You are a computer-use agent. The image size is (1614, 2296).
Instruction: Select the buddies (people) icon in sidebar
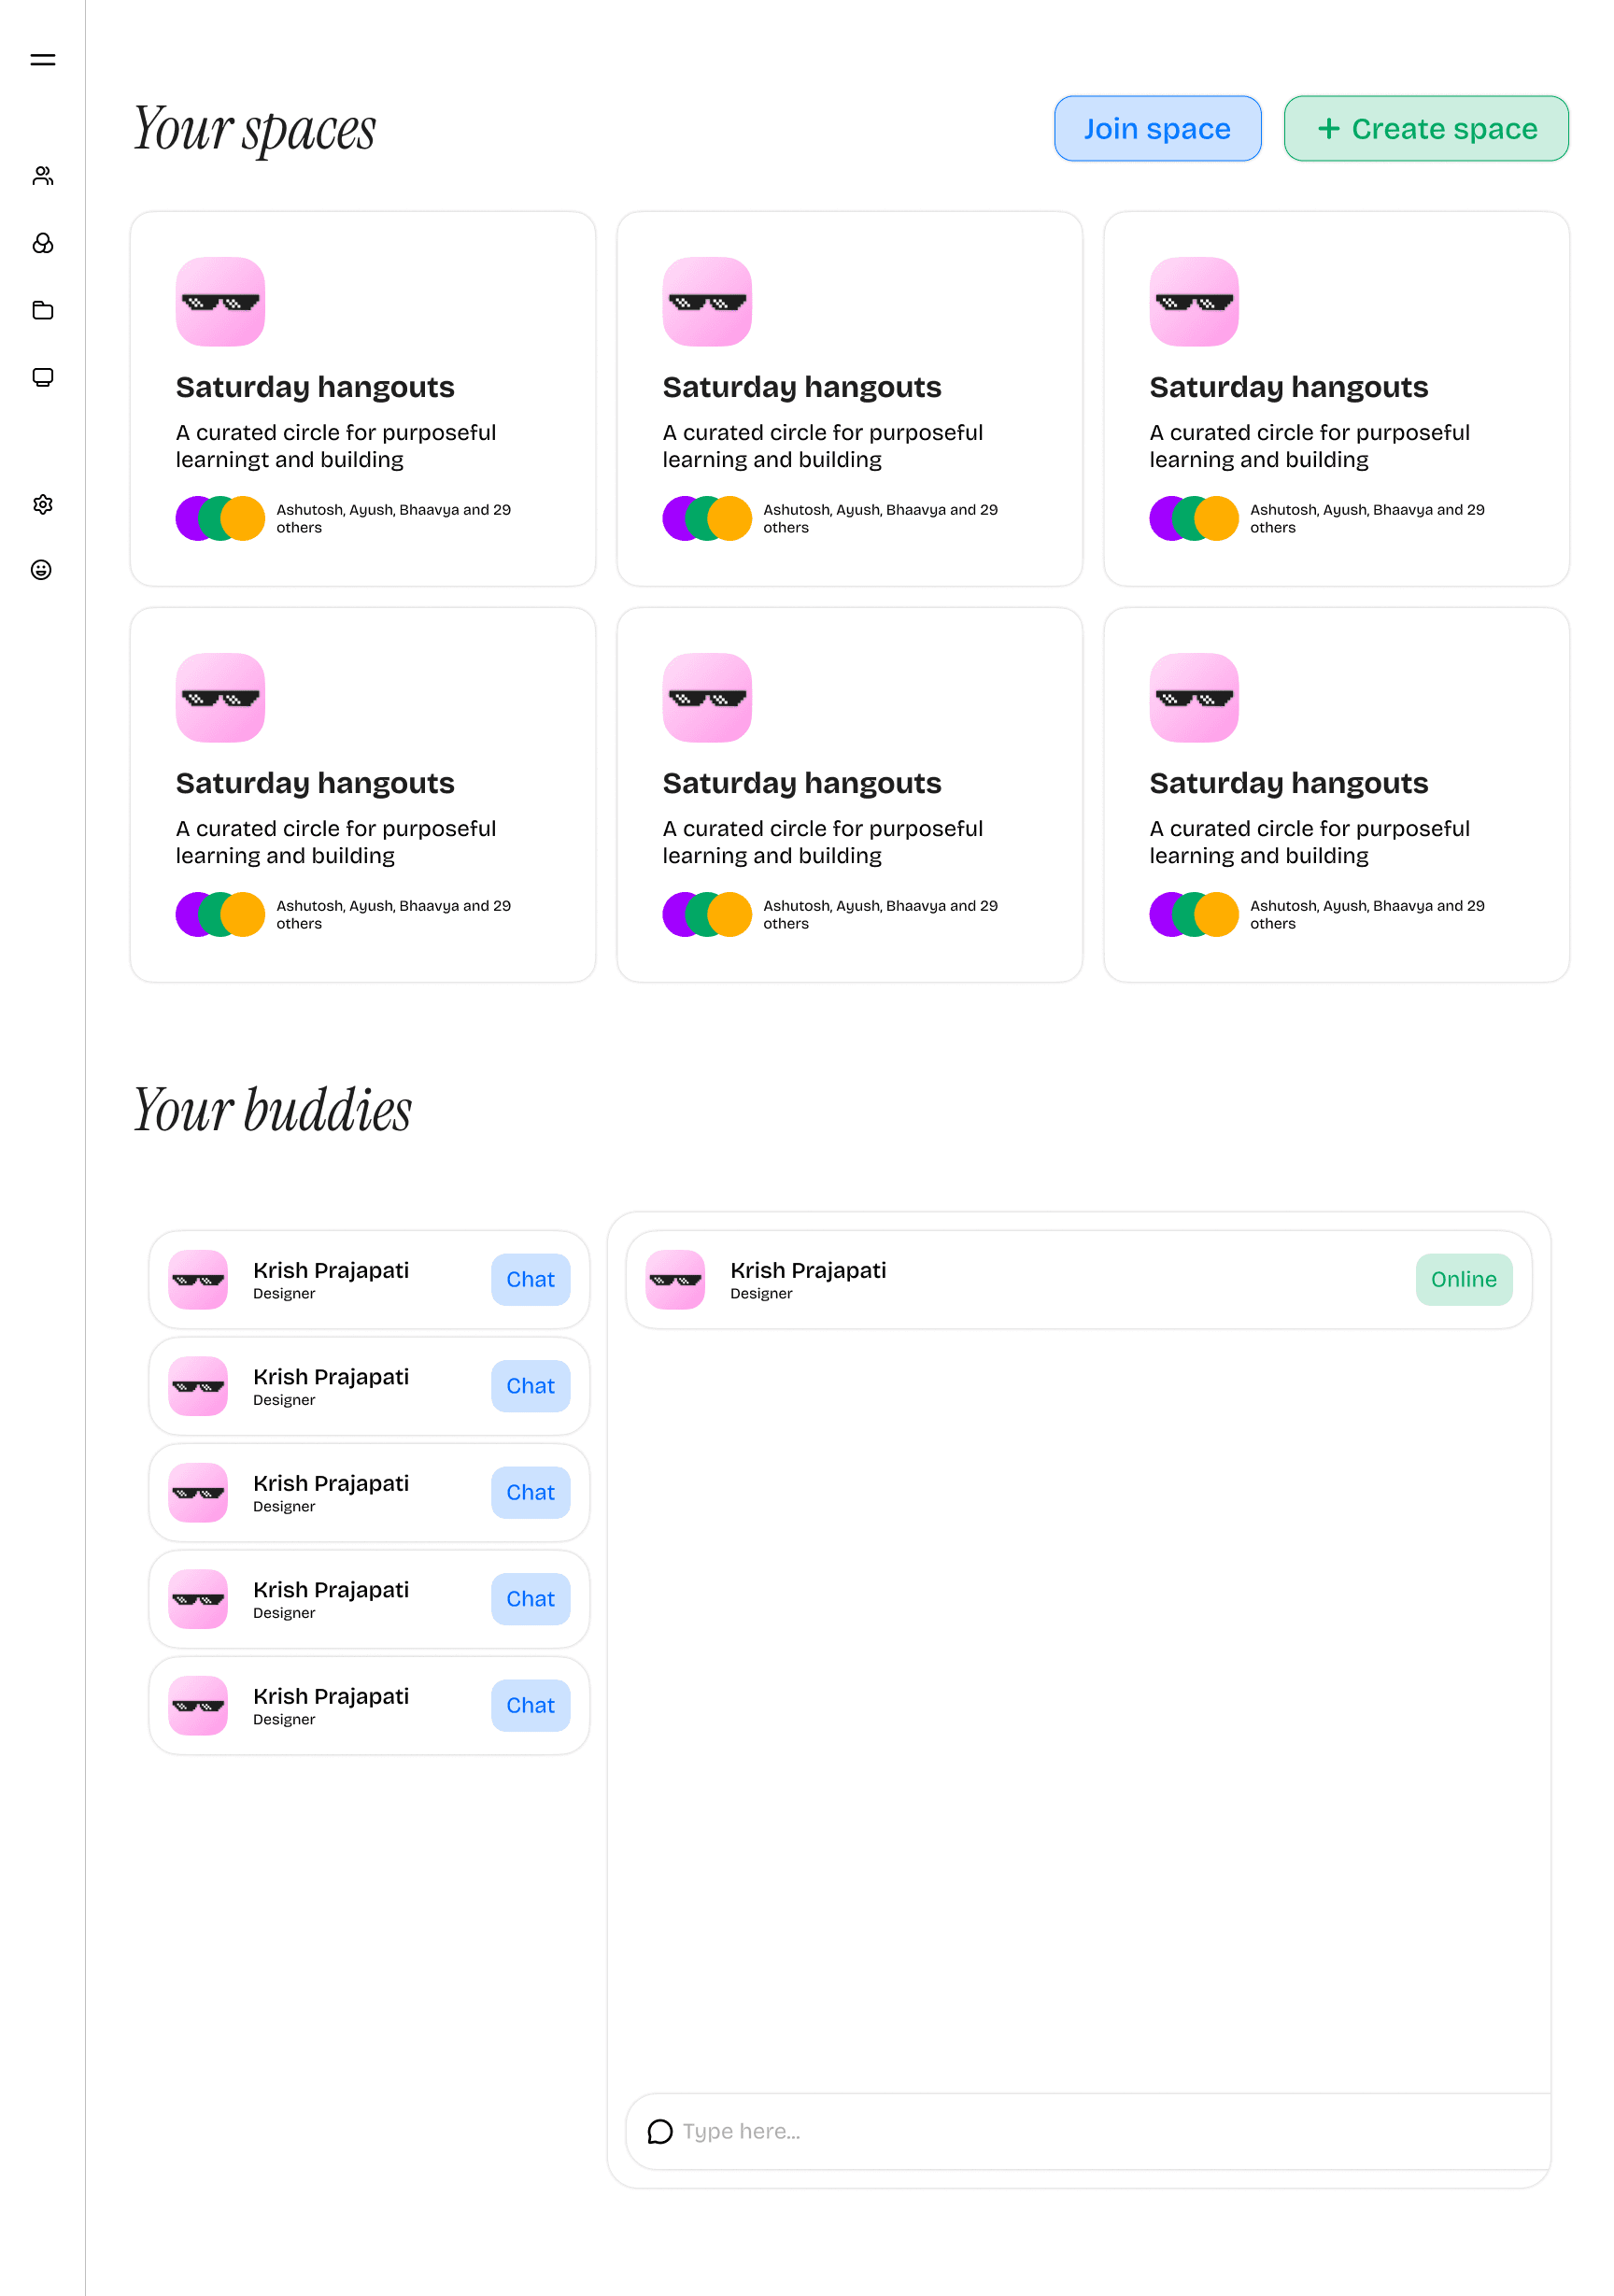click(x=43, y=176)
